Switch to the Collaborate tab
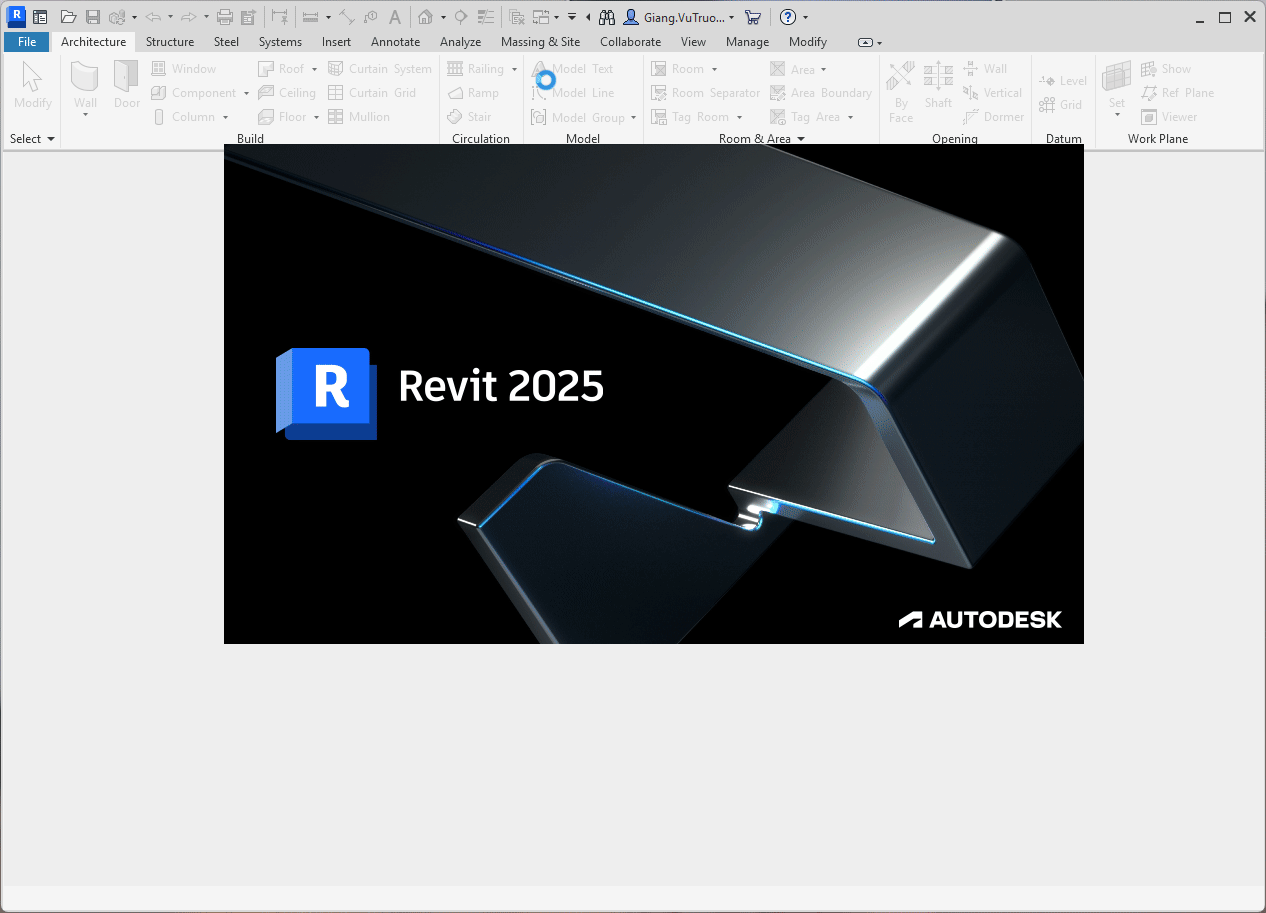The image size is (1266, 913). [x=630, y=42]
